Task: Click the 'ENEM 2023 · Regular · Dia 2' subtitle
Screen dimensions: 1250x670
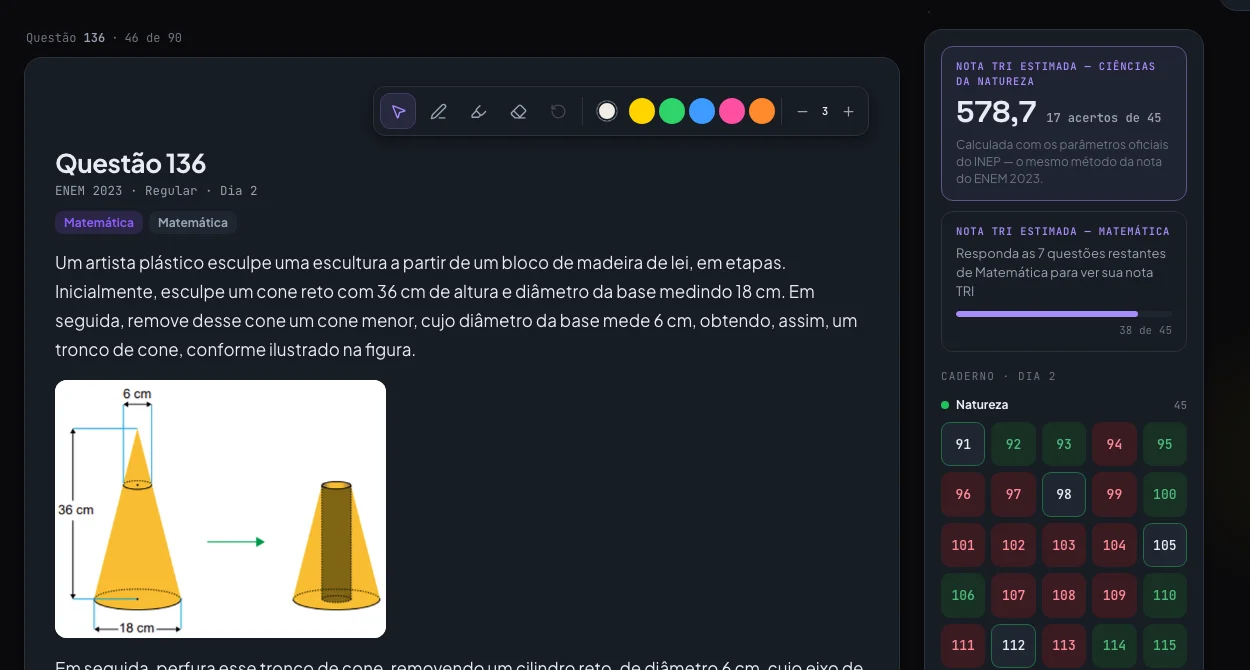Action: [x=156, y=191]
